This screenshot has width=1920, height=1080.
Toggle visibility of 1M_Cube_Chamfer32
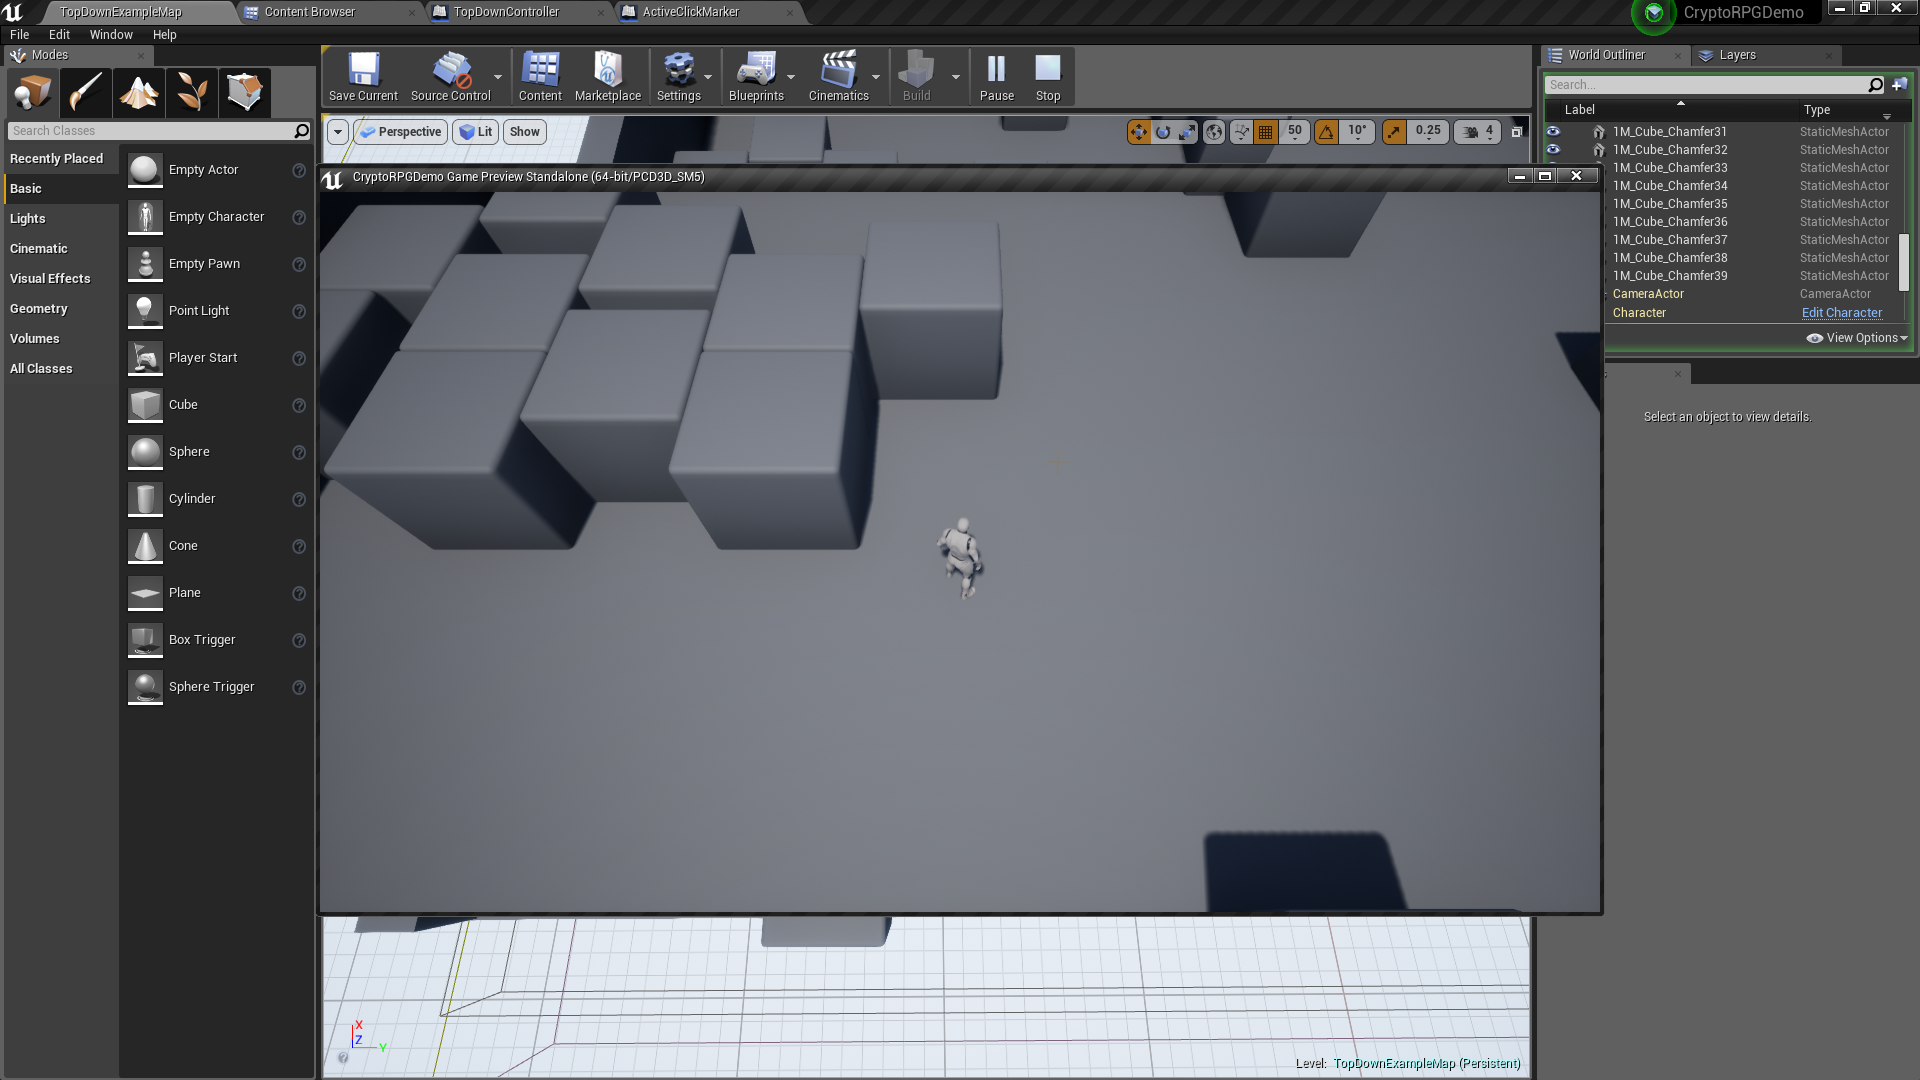1553,149
